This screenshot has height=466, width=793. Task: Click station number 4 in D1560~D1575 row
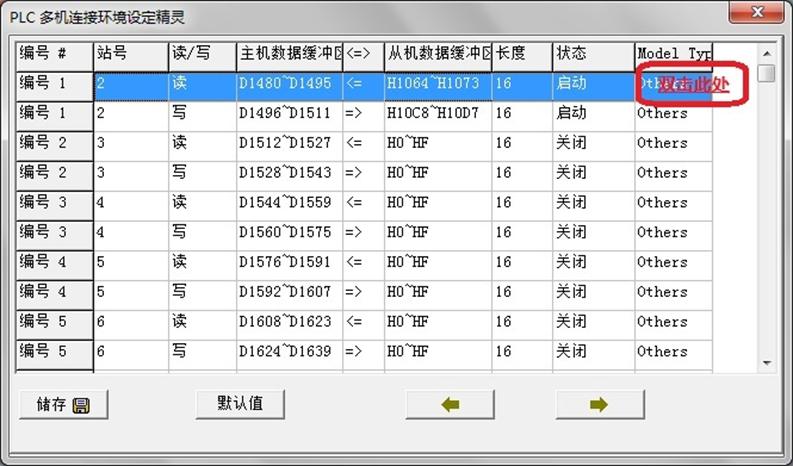[x=131, y=236]
